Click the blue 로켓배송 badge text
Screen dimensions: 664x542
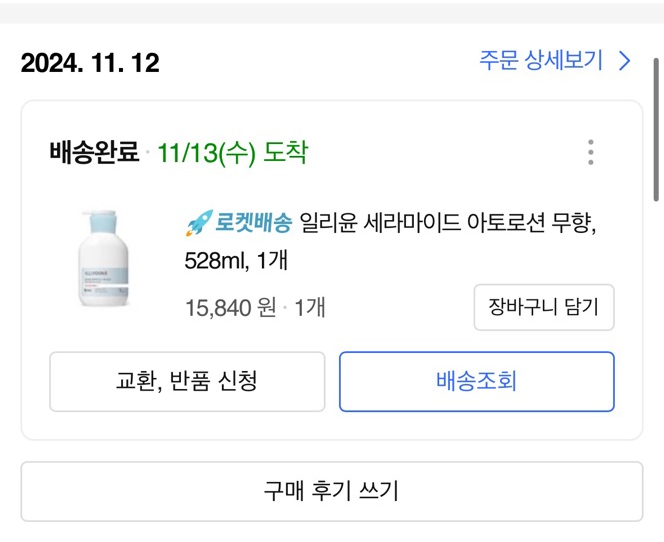coord(254,223)
